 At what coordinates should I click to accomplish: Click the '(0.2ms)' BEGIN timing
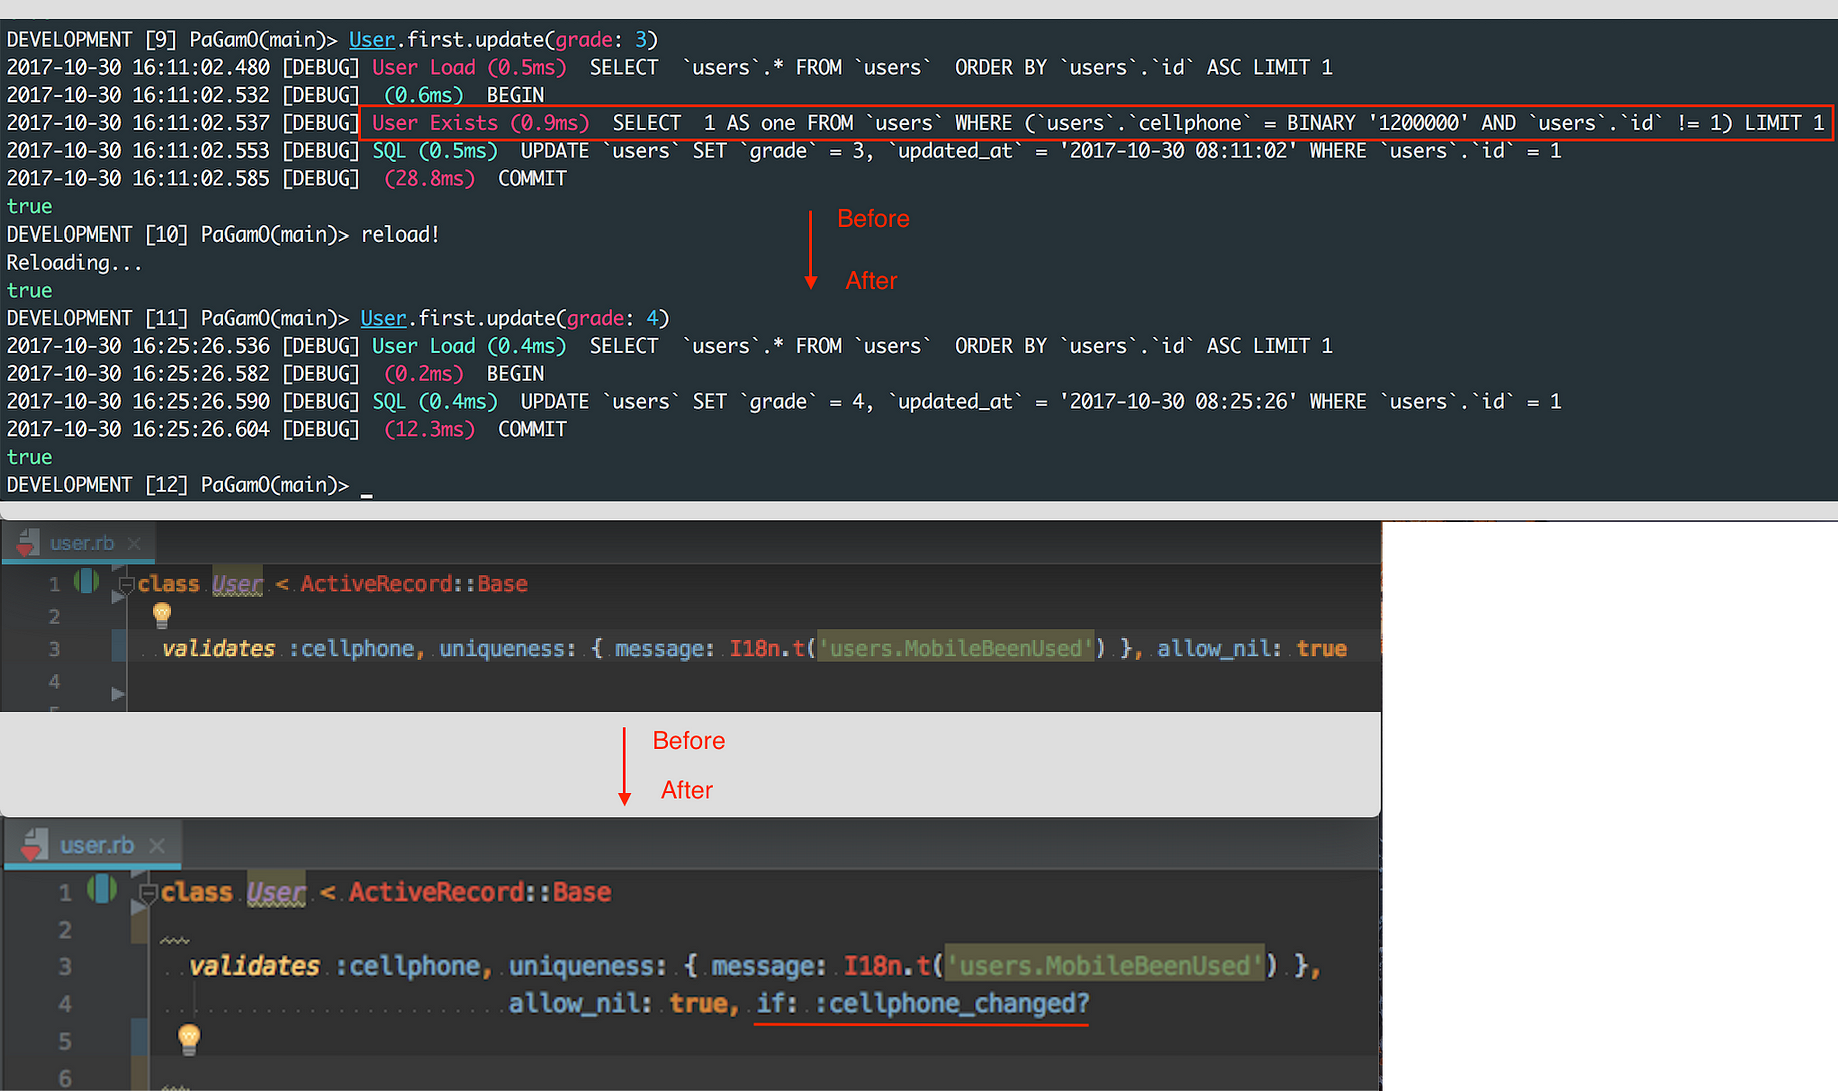424,374
